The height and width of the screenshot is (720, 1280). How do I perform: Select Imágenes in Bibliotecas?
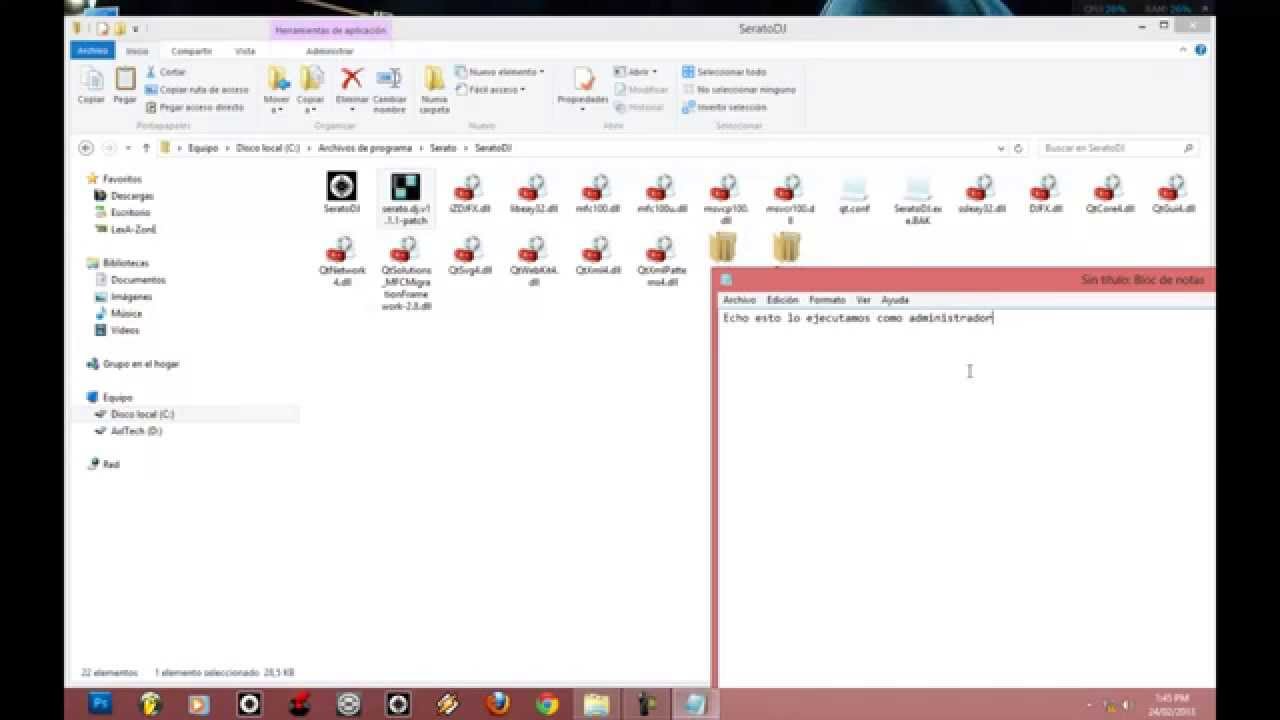tap(131, 297)
